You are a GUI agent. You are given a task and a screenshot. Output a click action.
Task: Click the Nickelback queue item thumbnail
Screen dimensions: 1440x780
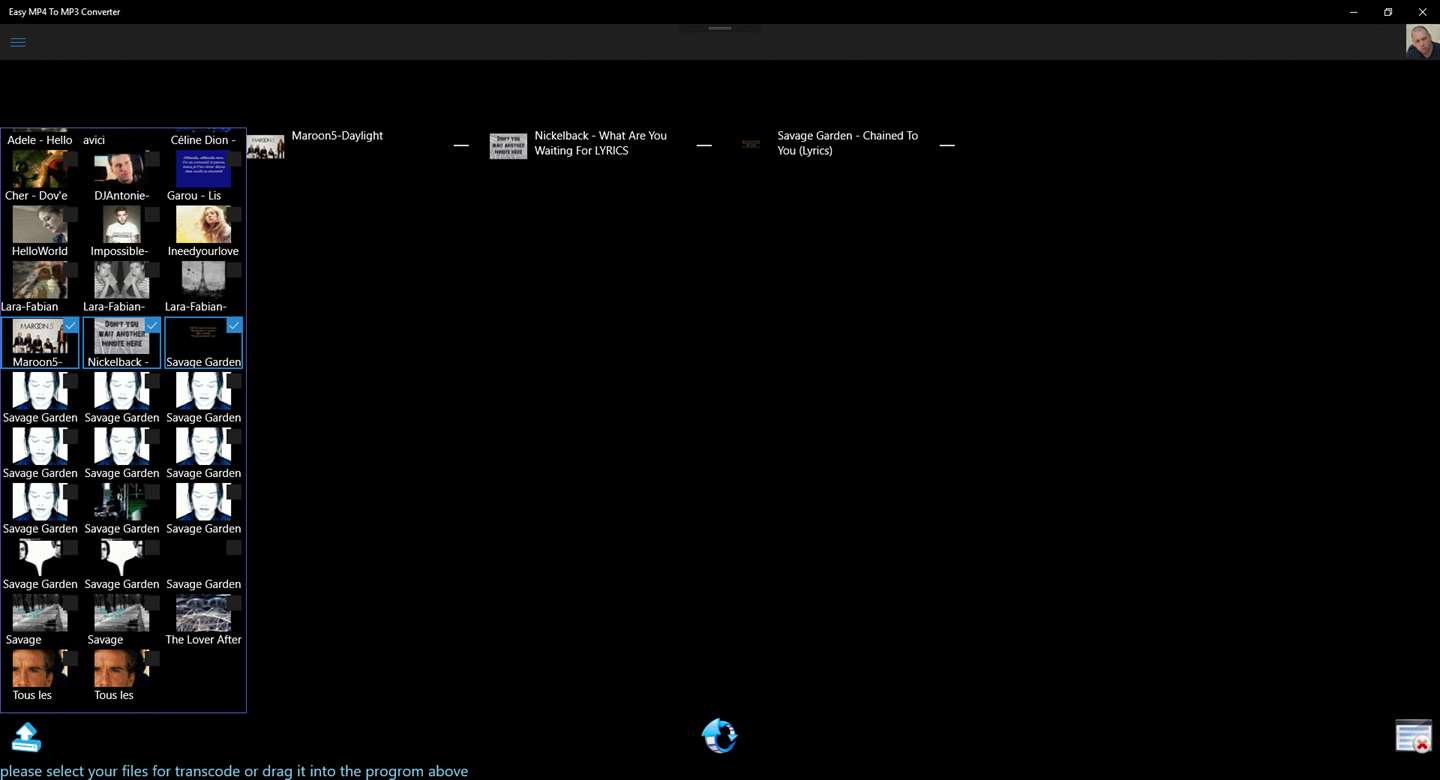coord(508,146)
